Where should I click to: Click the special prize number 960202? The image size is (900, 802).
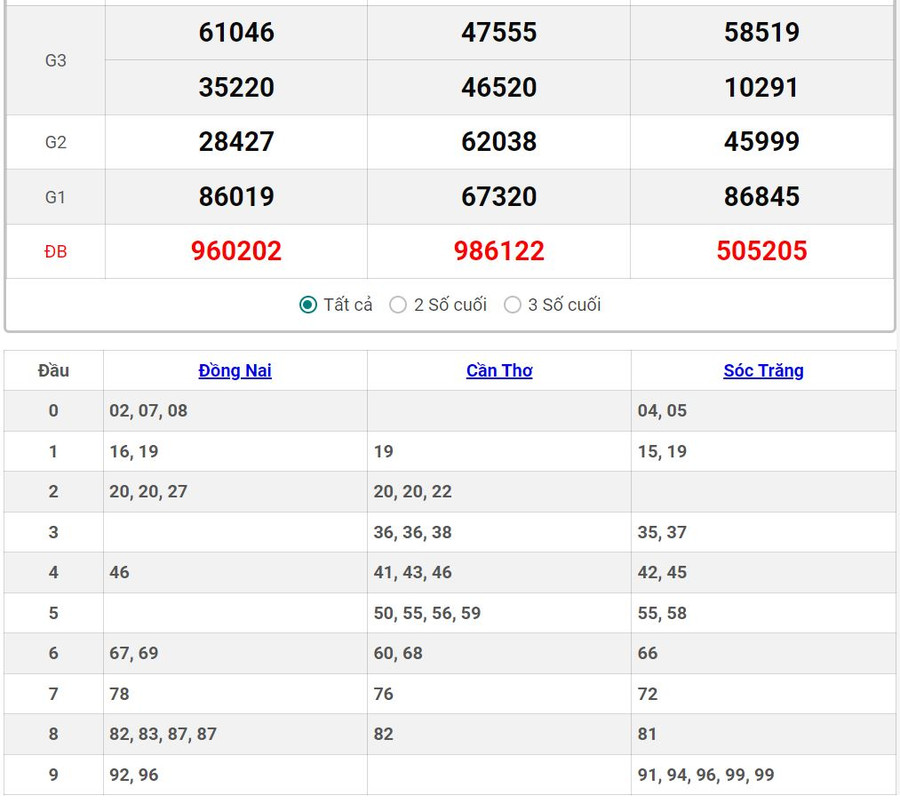pyautogui.click(x=236, y=251)
